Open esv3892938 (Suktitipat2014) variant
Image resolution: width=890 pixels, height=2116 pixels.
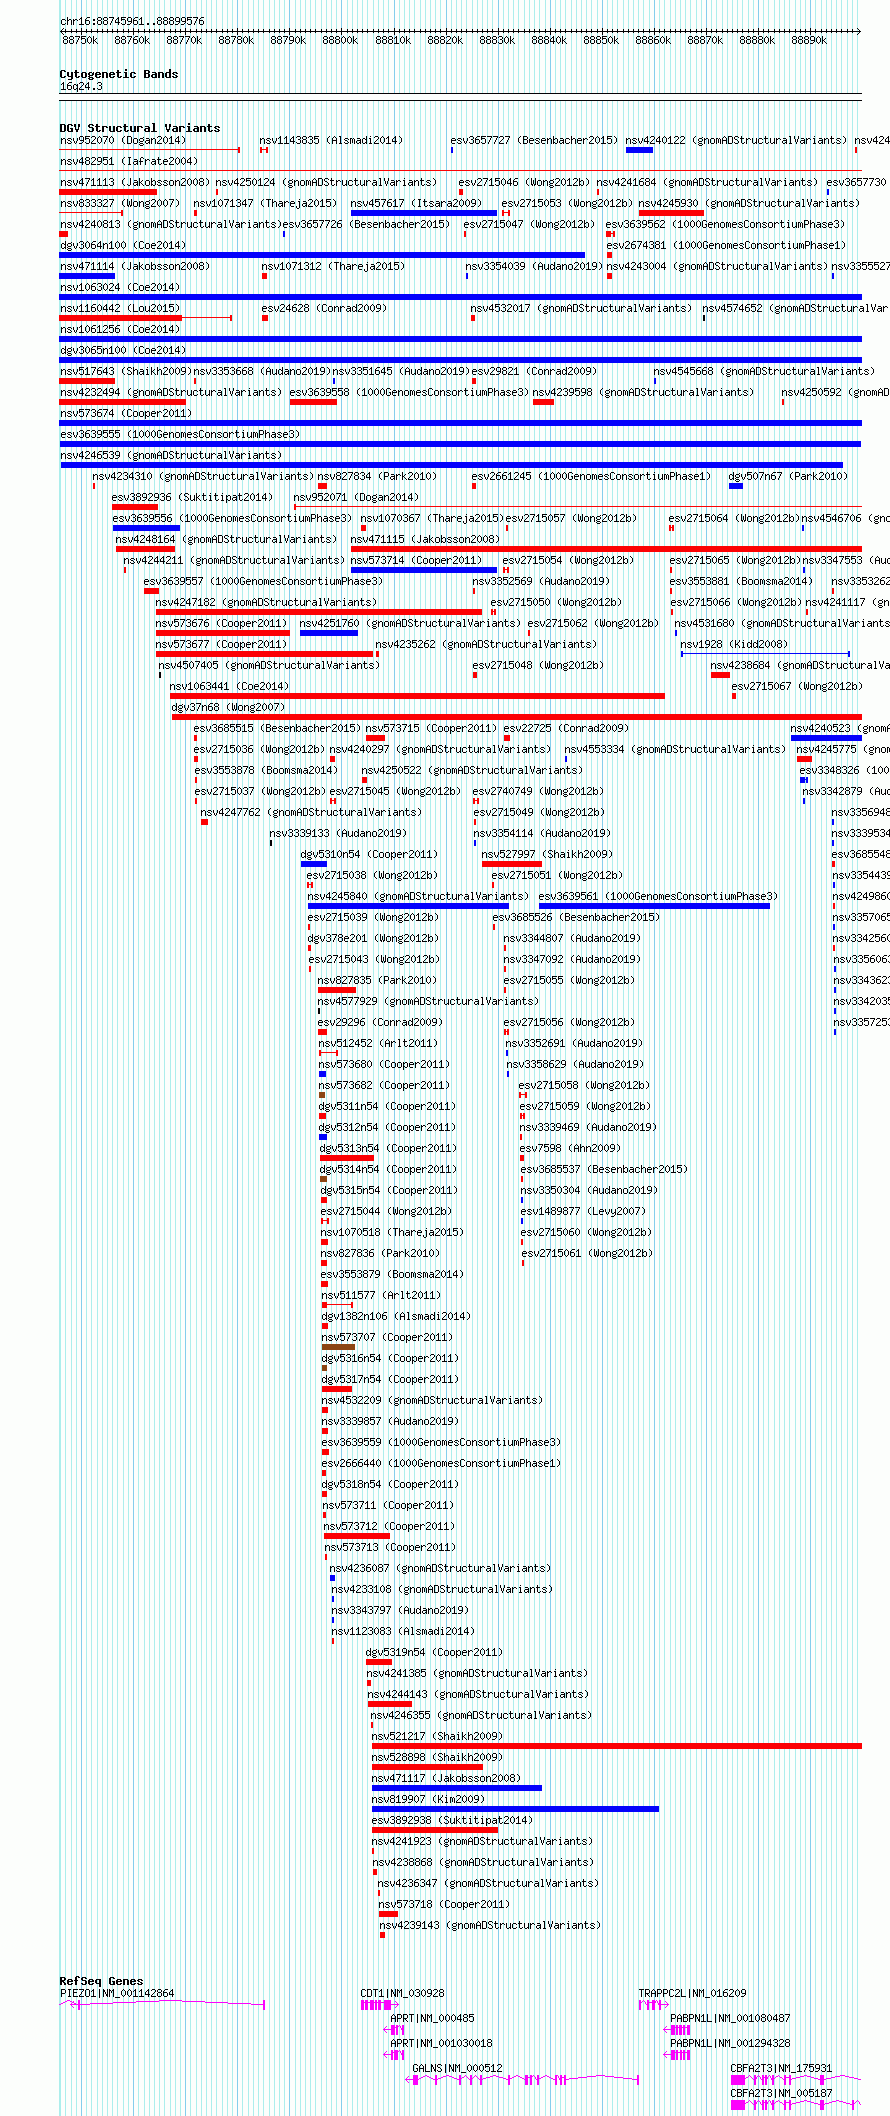point(452,1820)
